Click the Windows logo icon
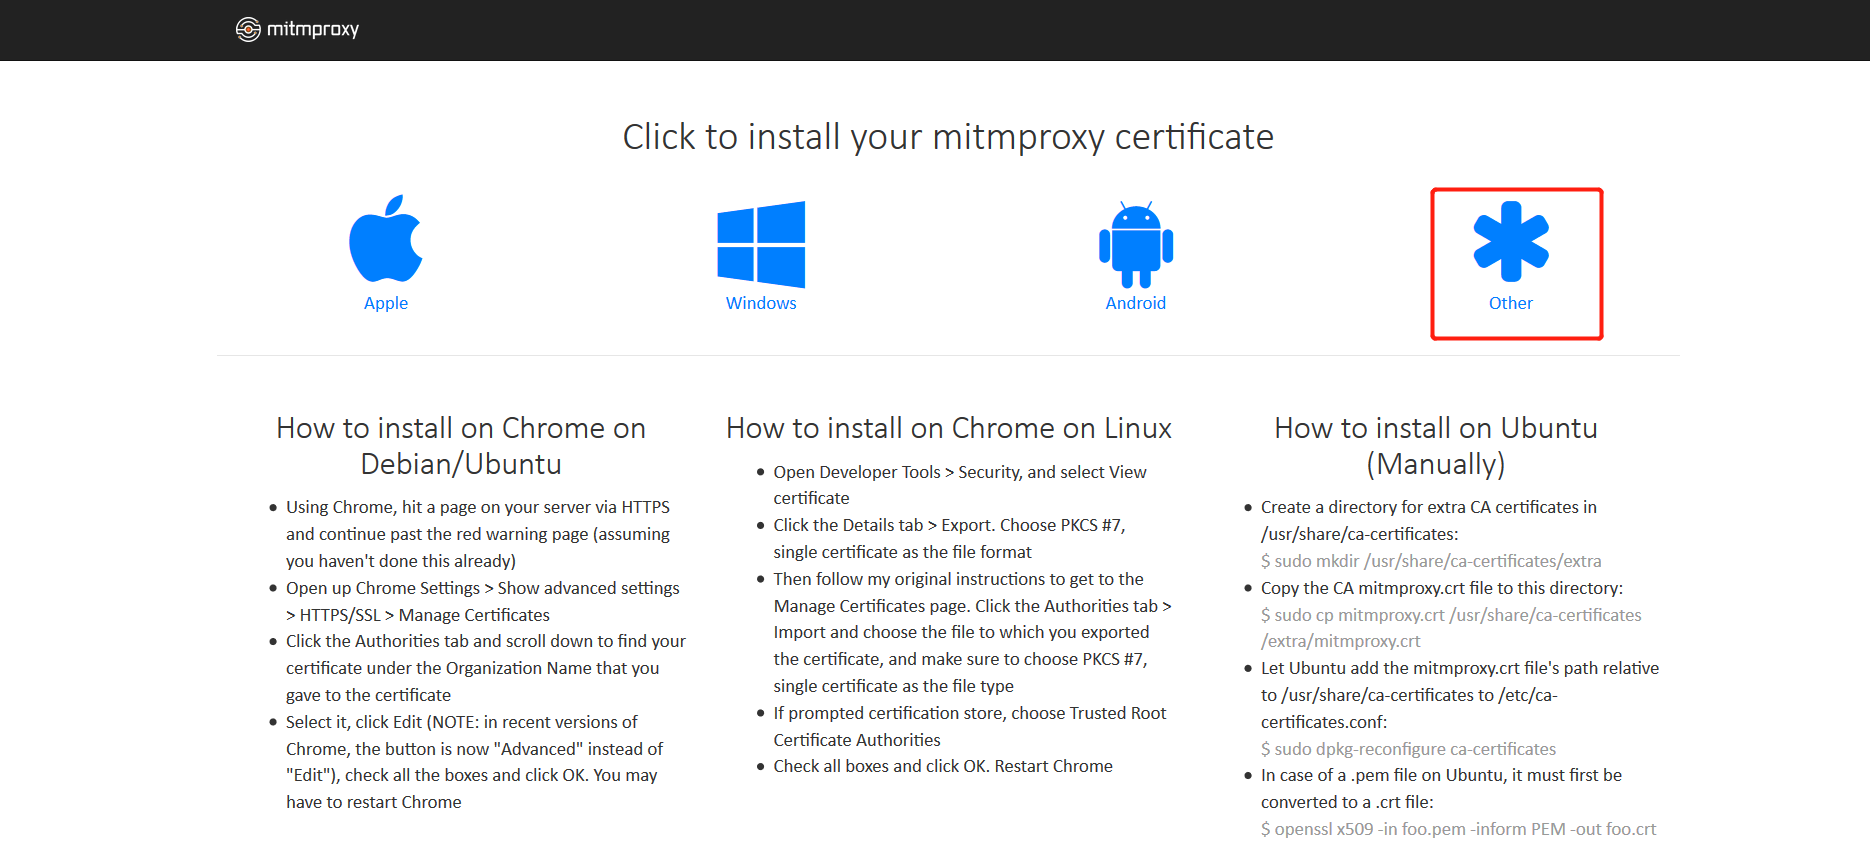1870x851 pixels. pyautogui.click(x=761, y=245)
